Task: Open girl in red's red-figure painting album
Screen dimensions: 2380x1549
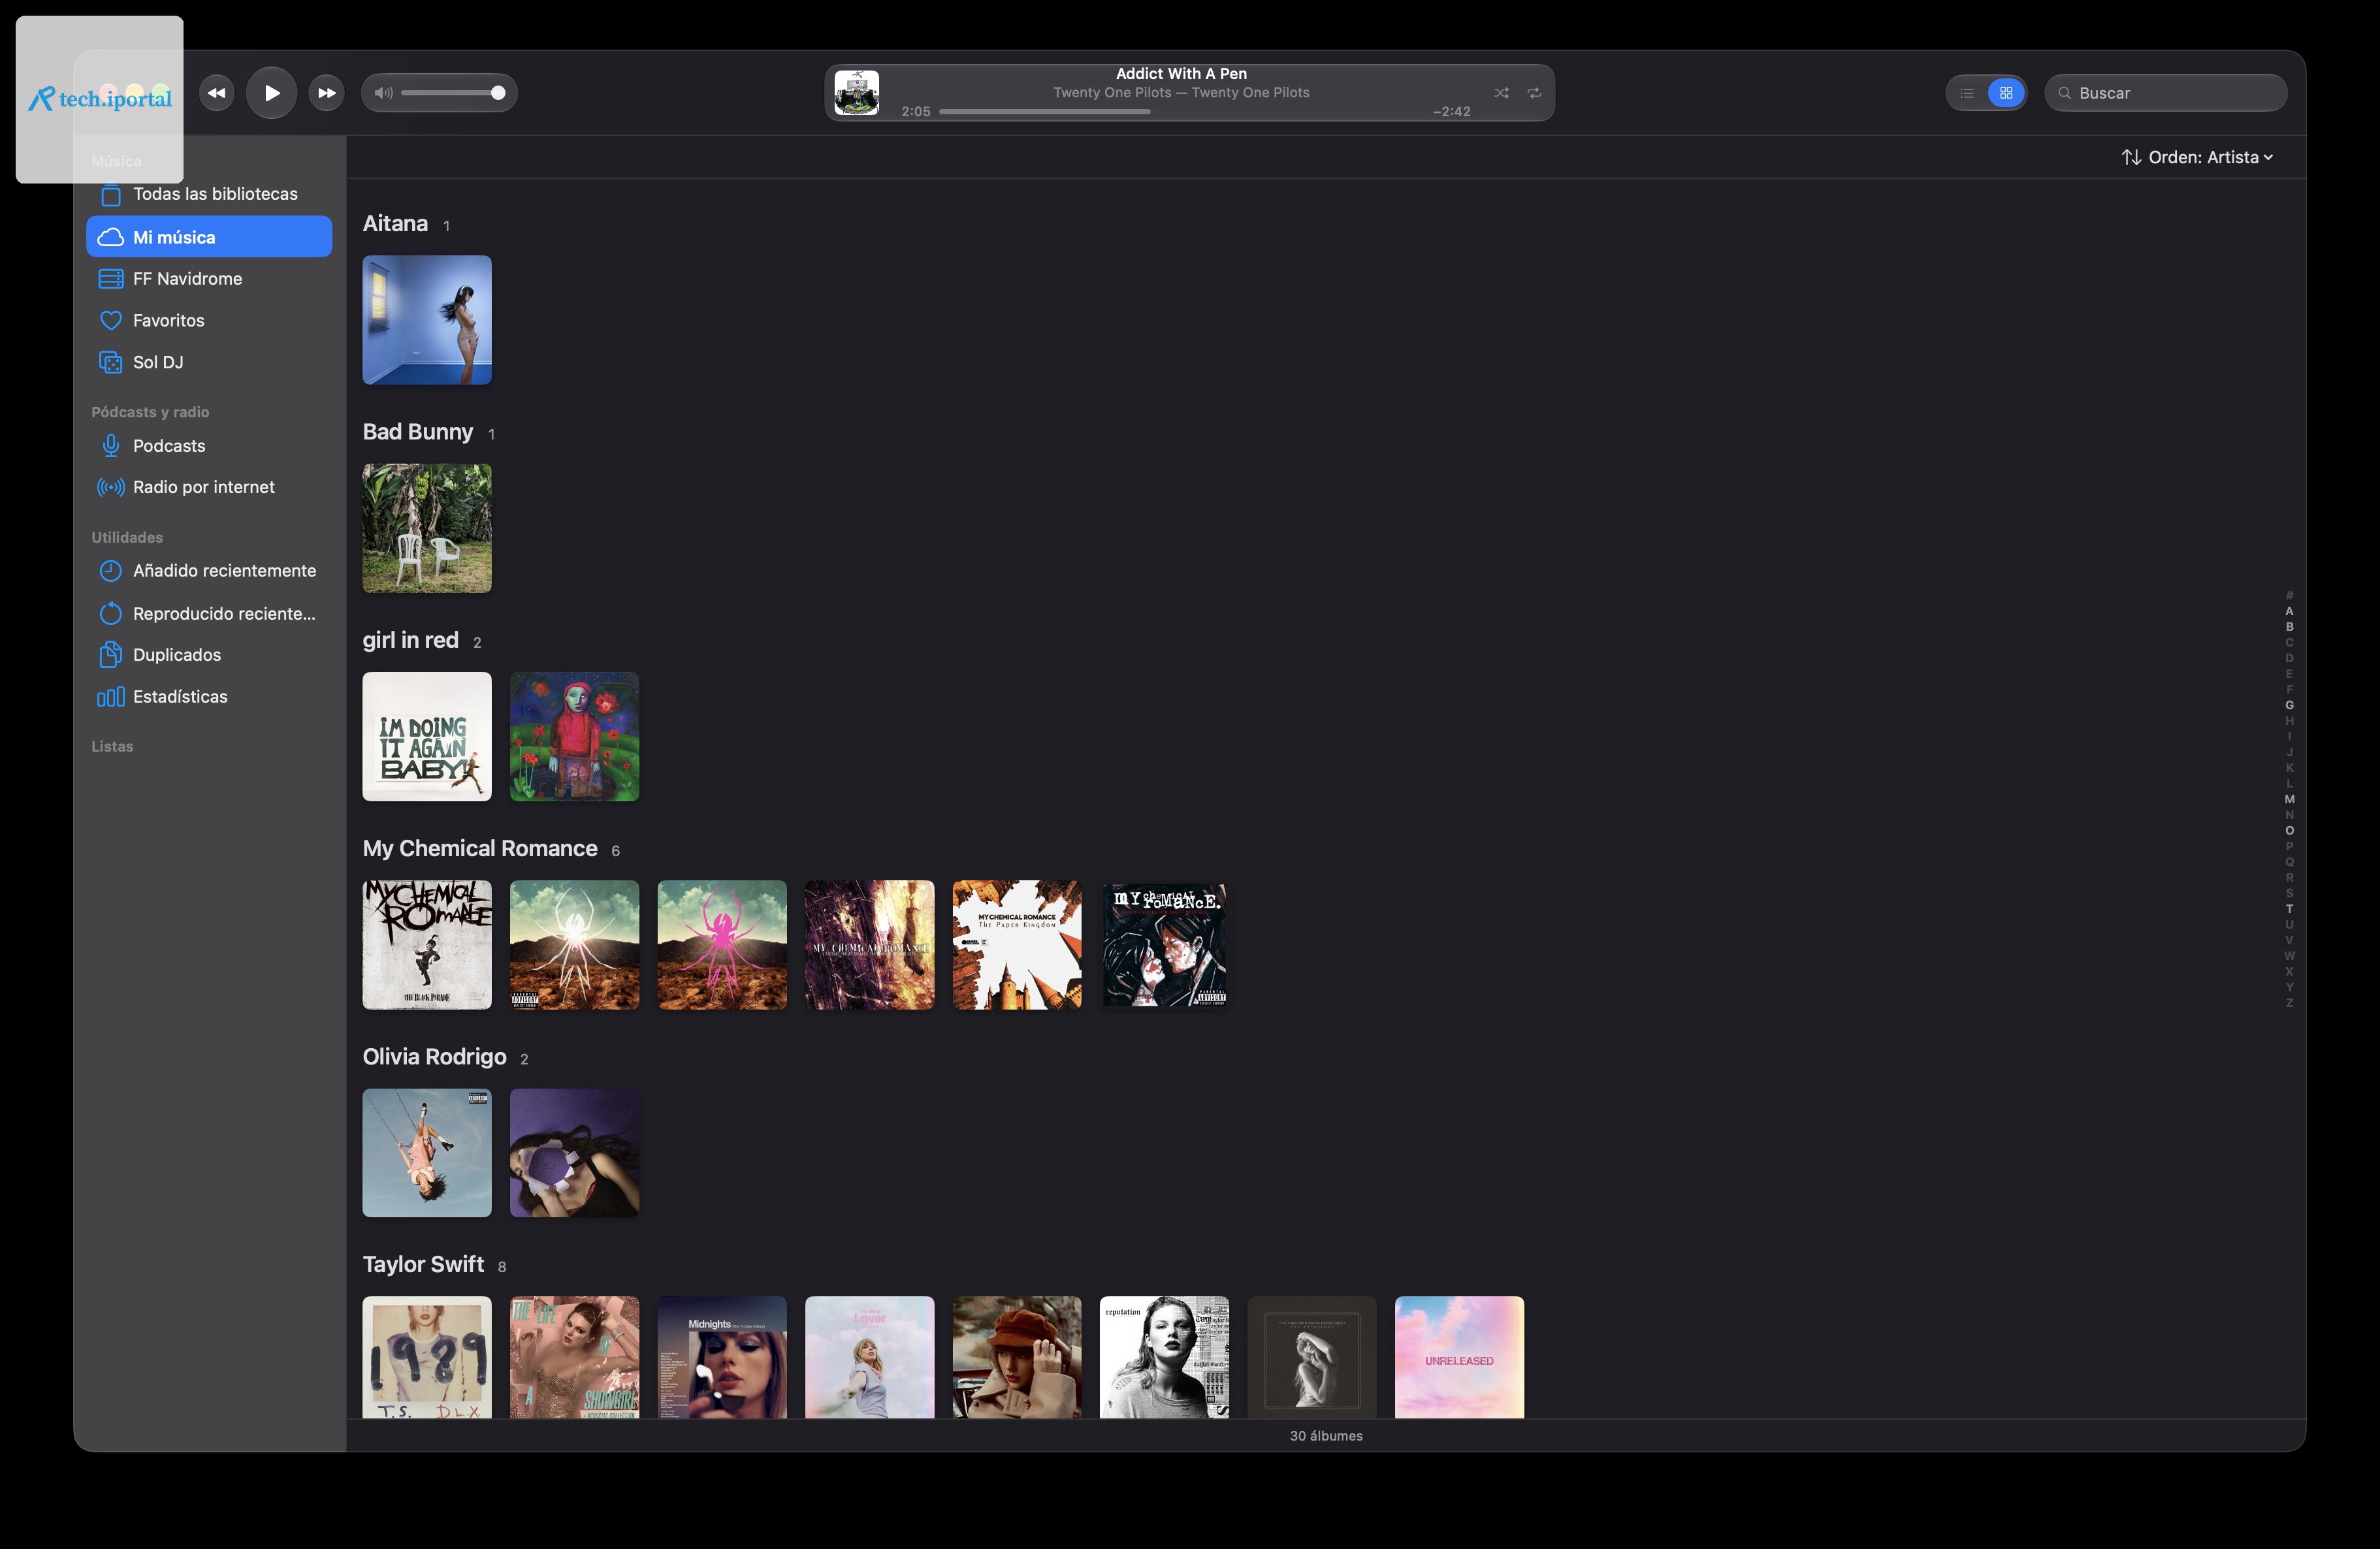Action: tap(574, 737)
